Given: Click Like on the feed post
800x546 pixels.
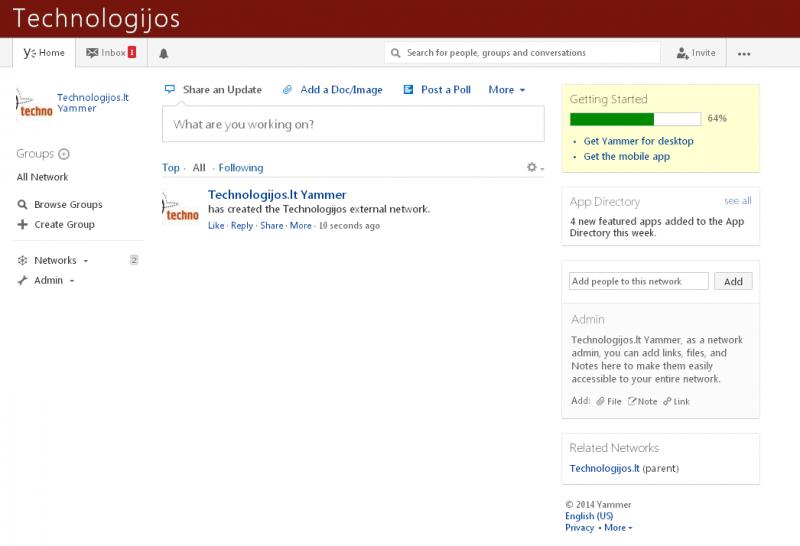Looking at the screenshot, I should (x=216, y=225).
